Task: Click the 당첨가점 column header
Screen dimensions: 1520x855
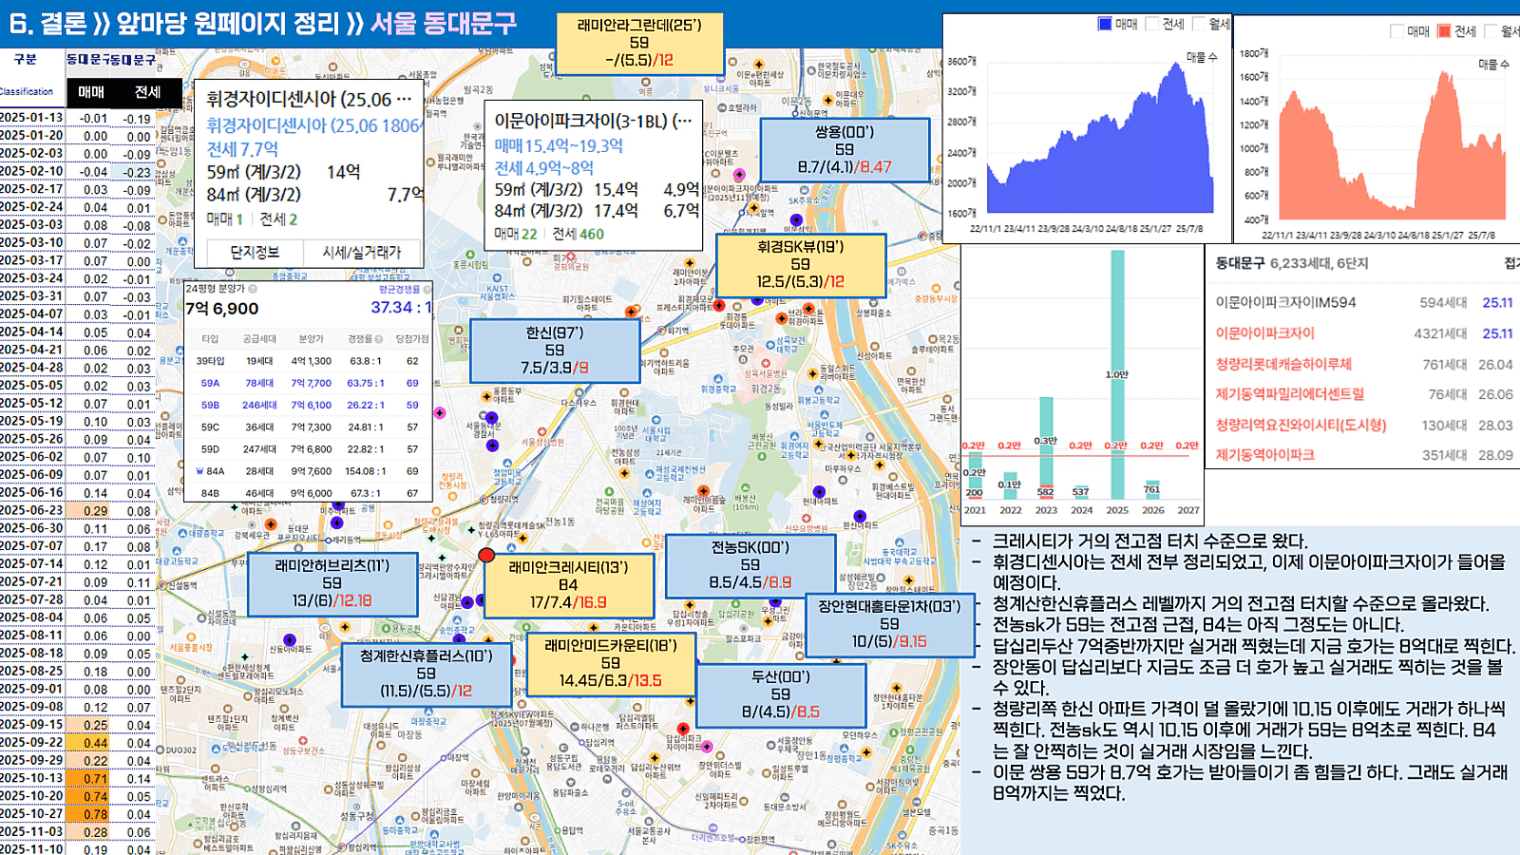Action: (412, 339)
